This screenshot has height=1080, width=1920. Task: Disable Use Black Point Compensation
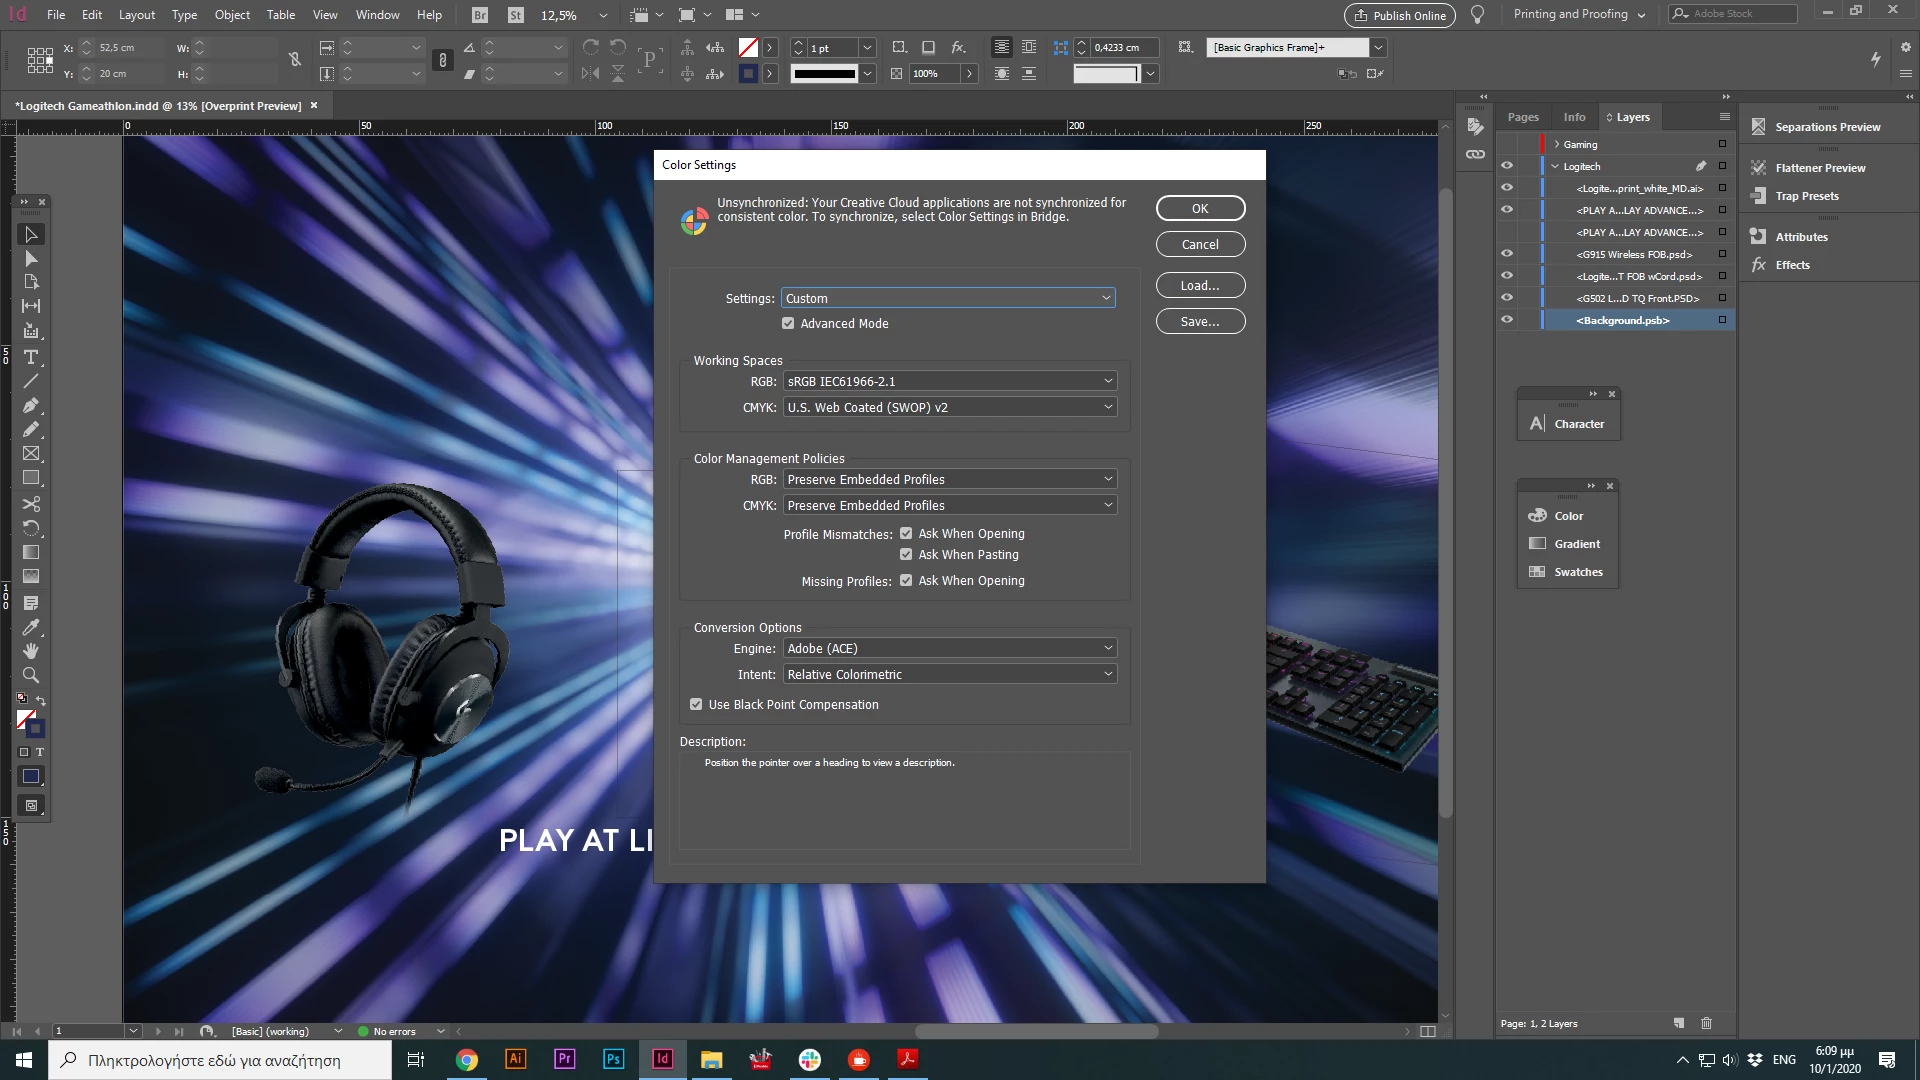click(696, 704)
